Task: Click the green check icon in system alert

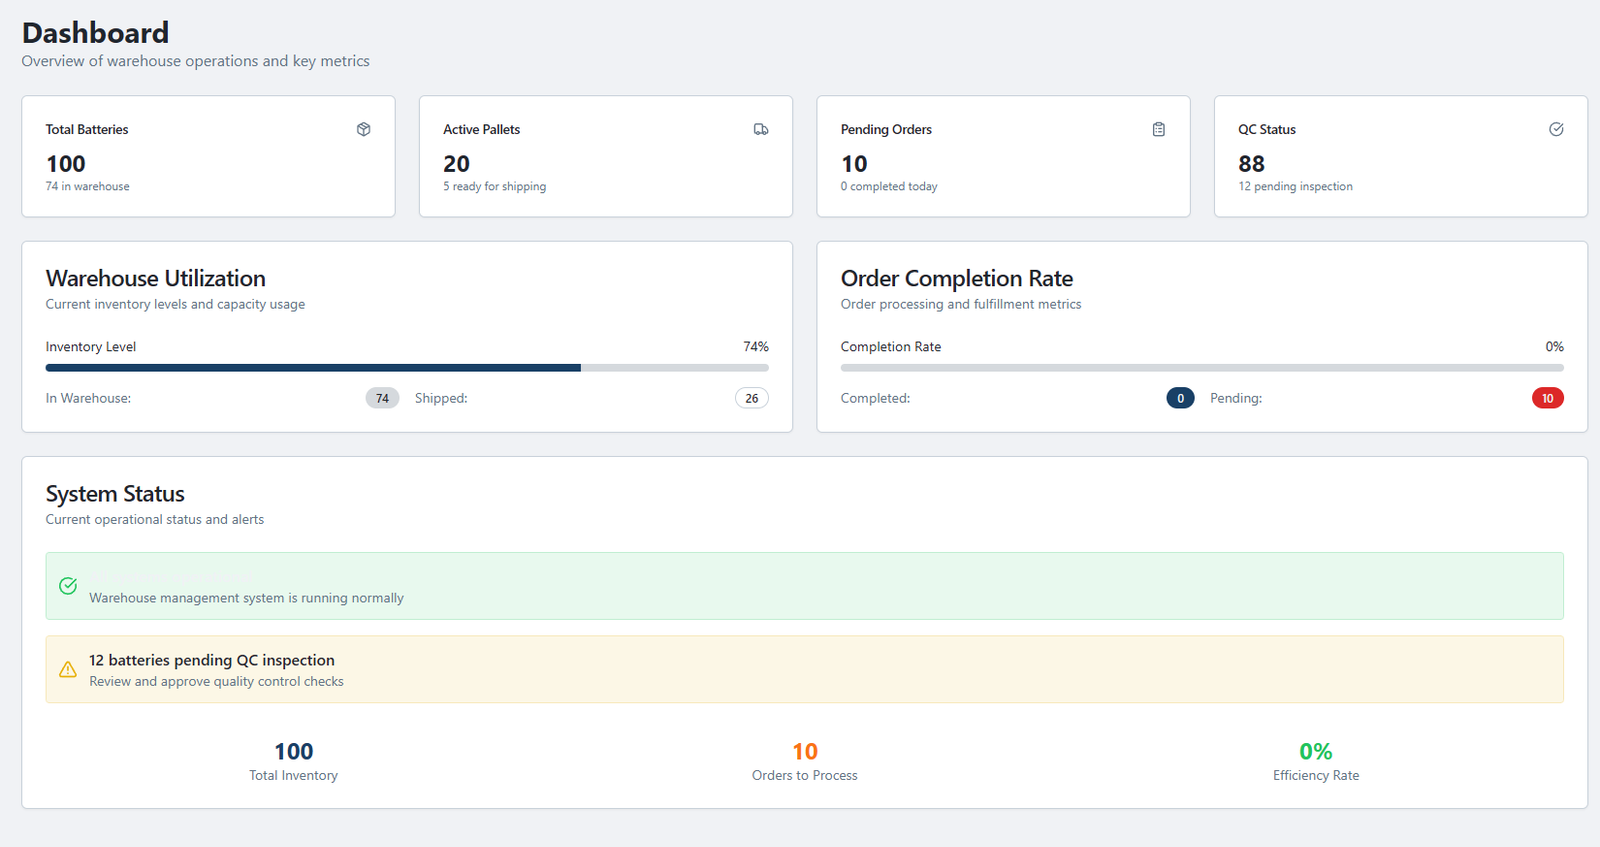Action: [x=68, y=586]
